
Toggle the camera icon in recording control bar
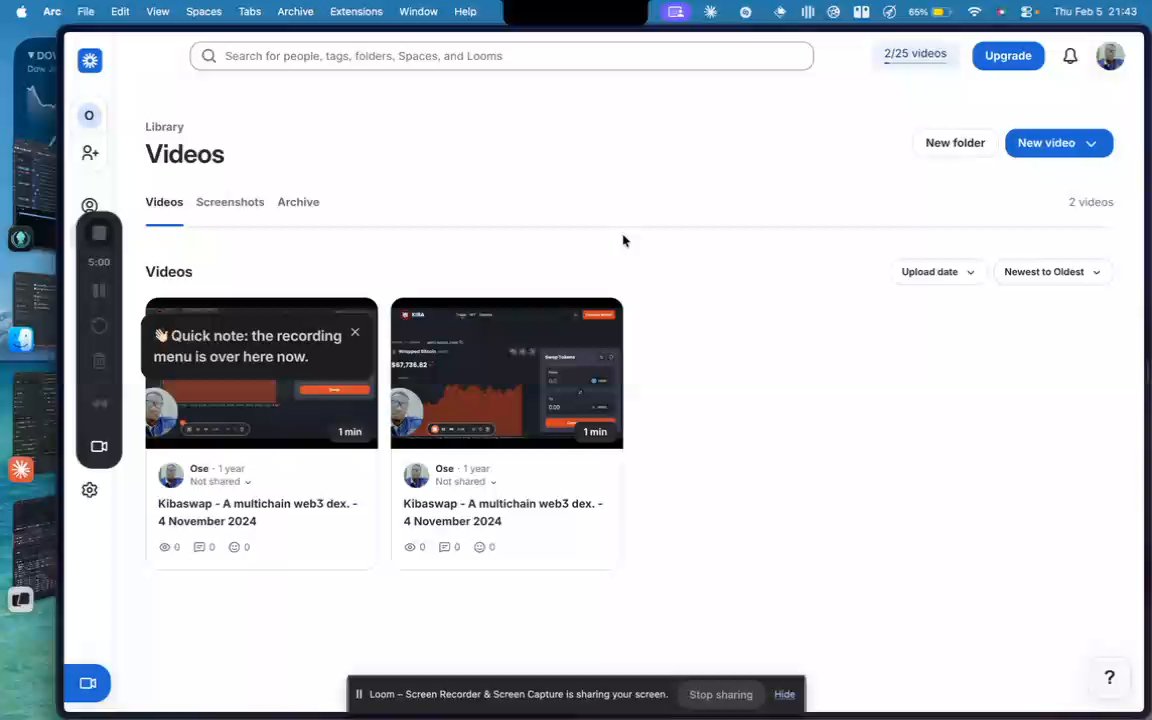coord(99,446)
